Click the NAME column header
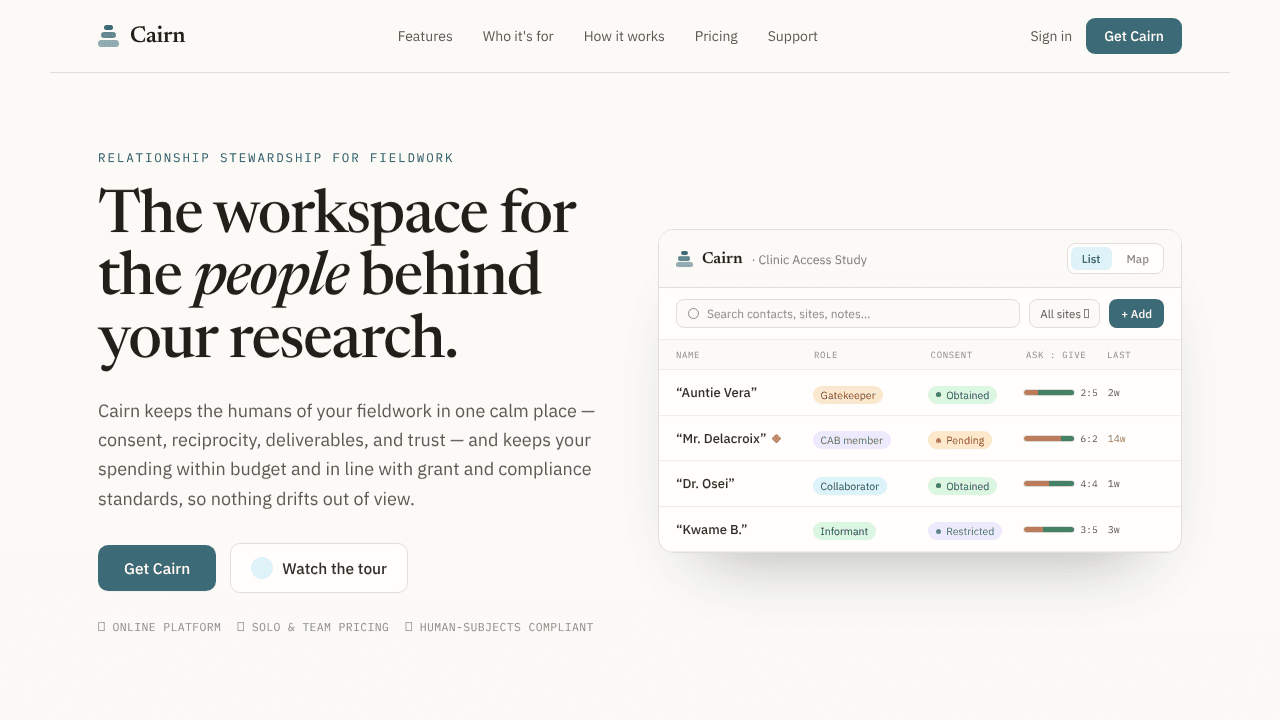Viewport: 1280px width, 720px height. [688, 355]
